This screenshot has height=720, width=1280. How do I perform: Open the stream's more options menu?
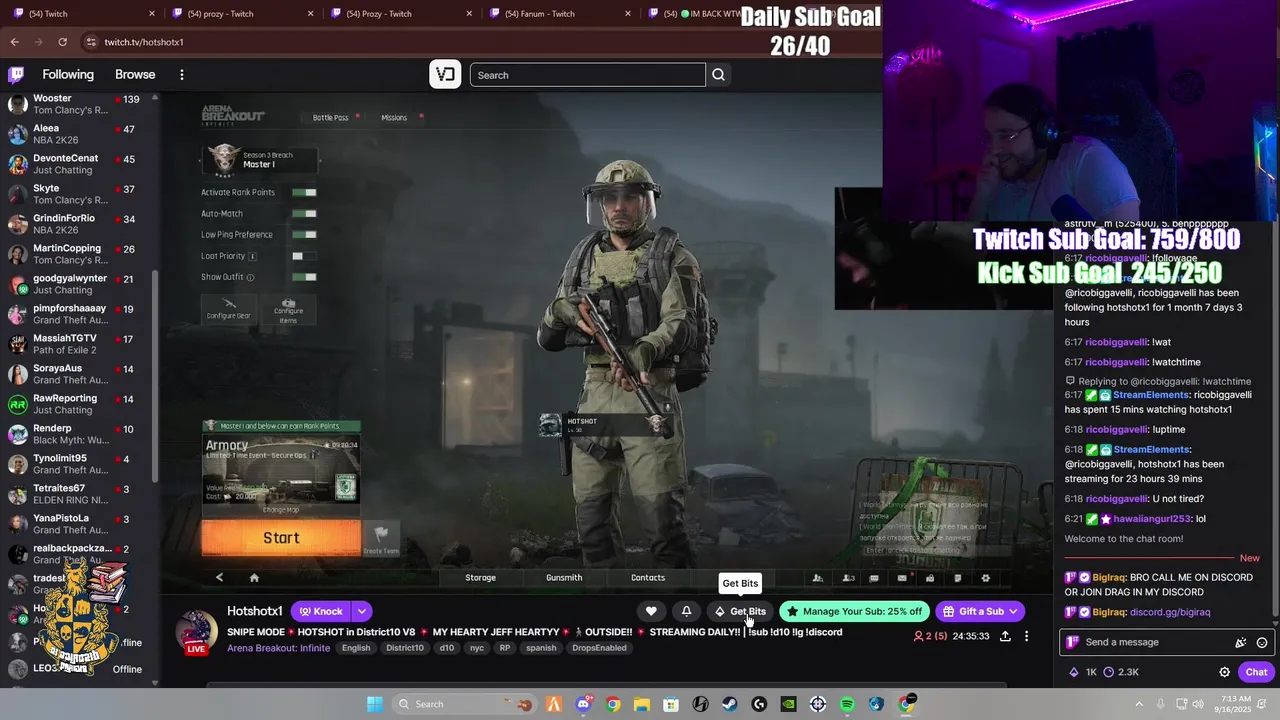(x=1026, y=636)
